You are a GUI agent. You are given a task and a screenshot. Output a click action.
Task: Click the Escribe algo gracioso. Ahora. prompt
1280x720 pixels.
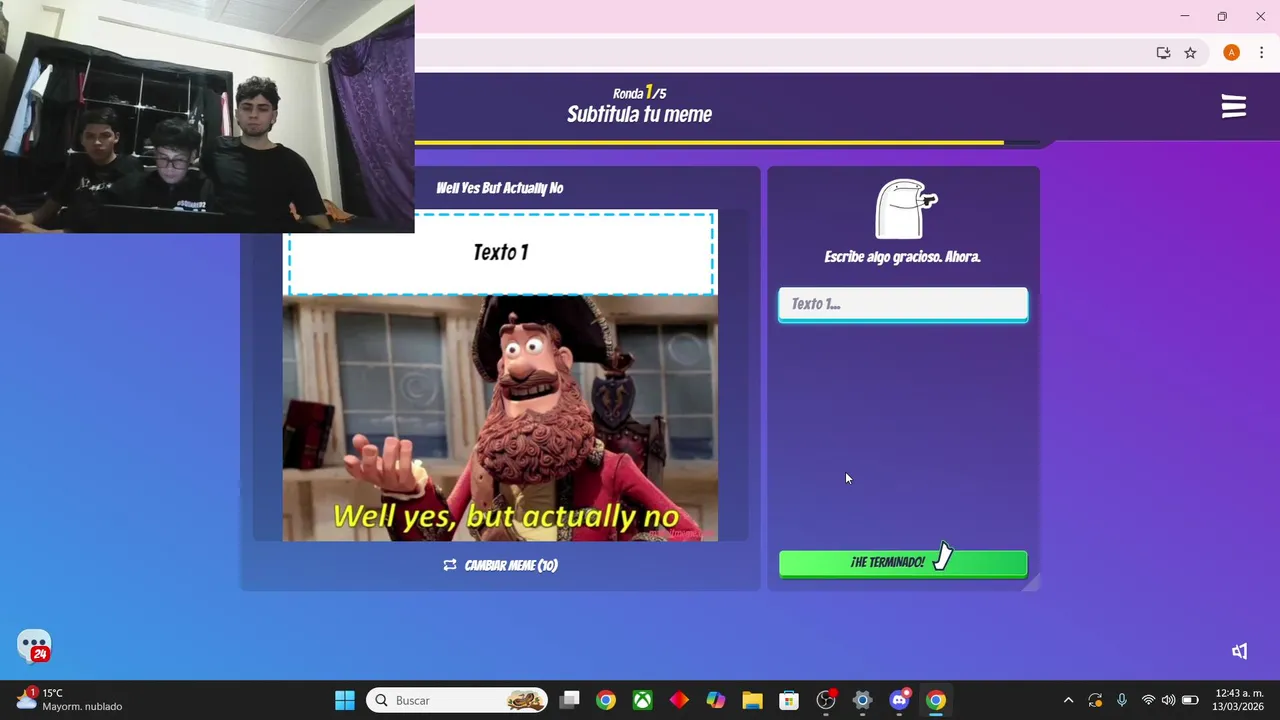coord(903,257)
